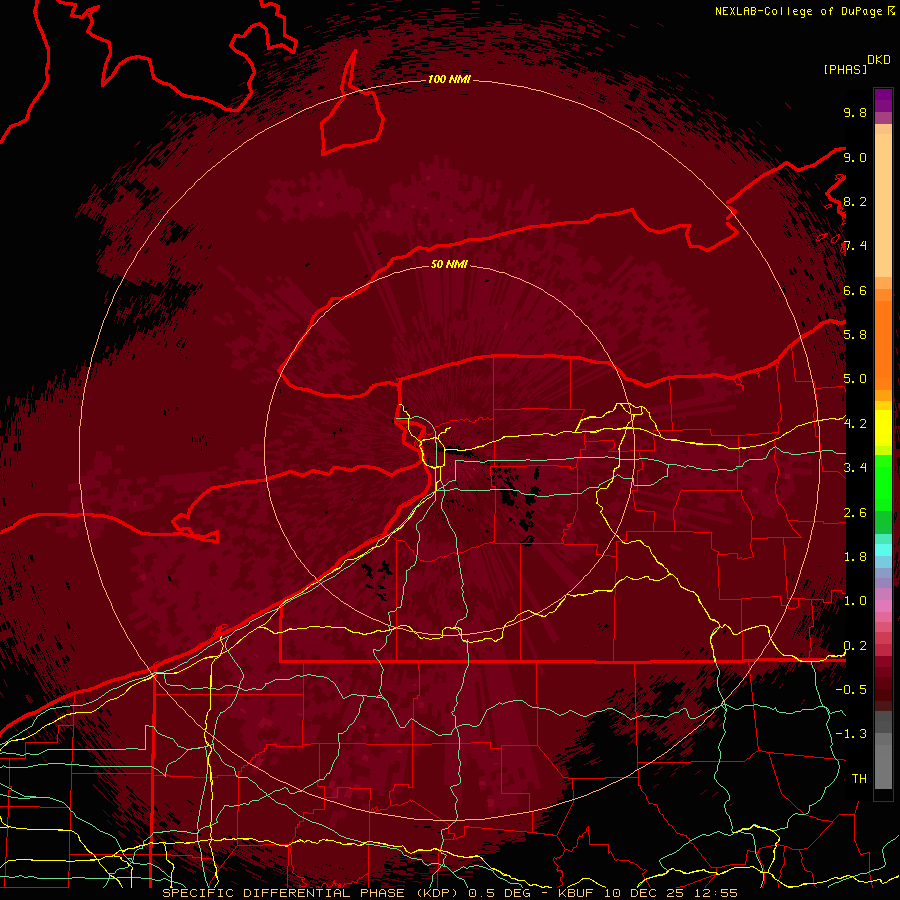Pick the bright green segment of the color bar
Screen dimensions: 900x900
point(883,482)
